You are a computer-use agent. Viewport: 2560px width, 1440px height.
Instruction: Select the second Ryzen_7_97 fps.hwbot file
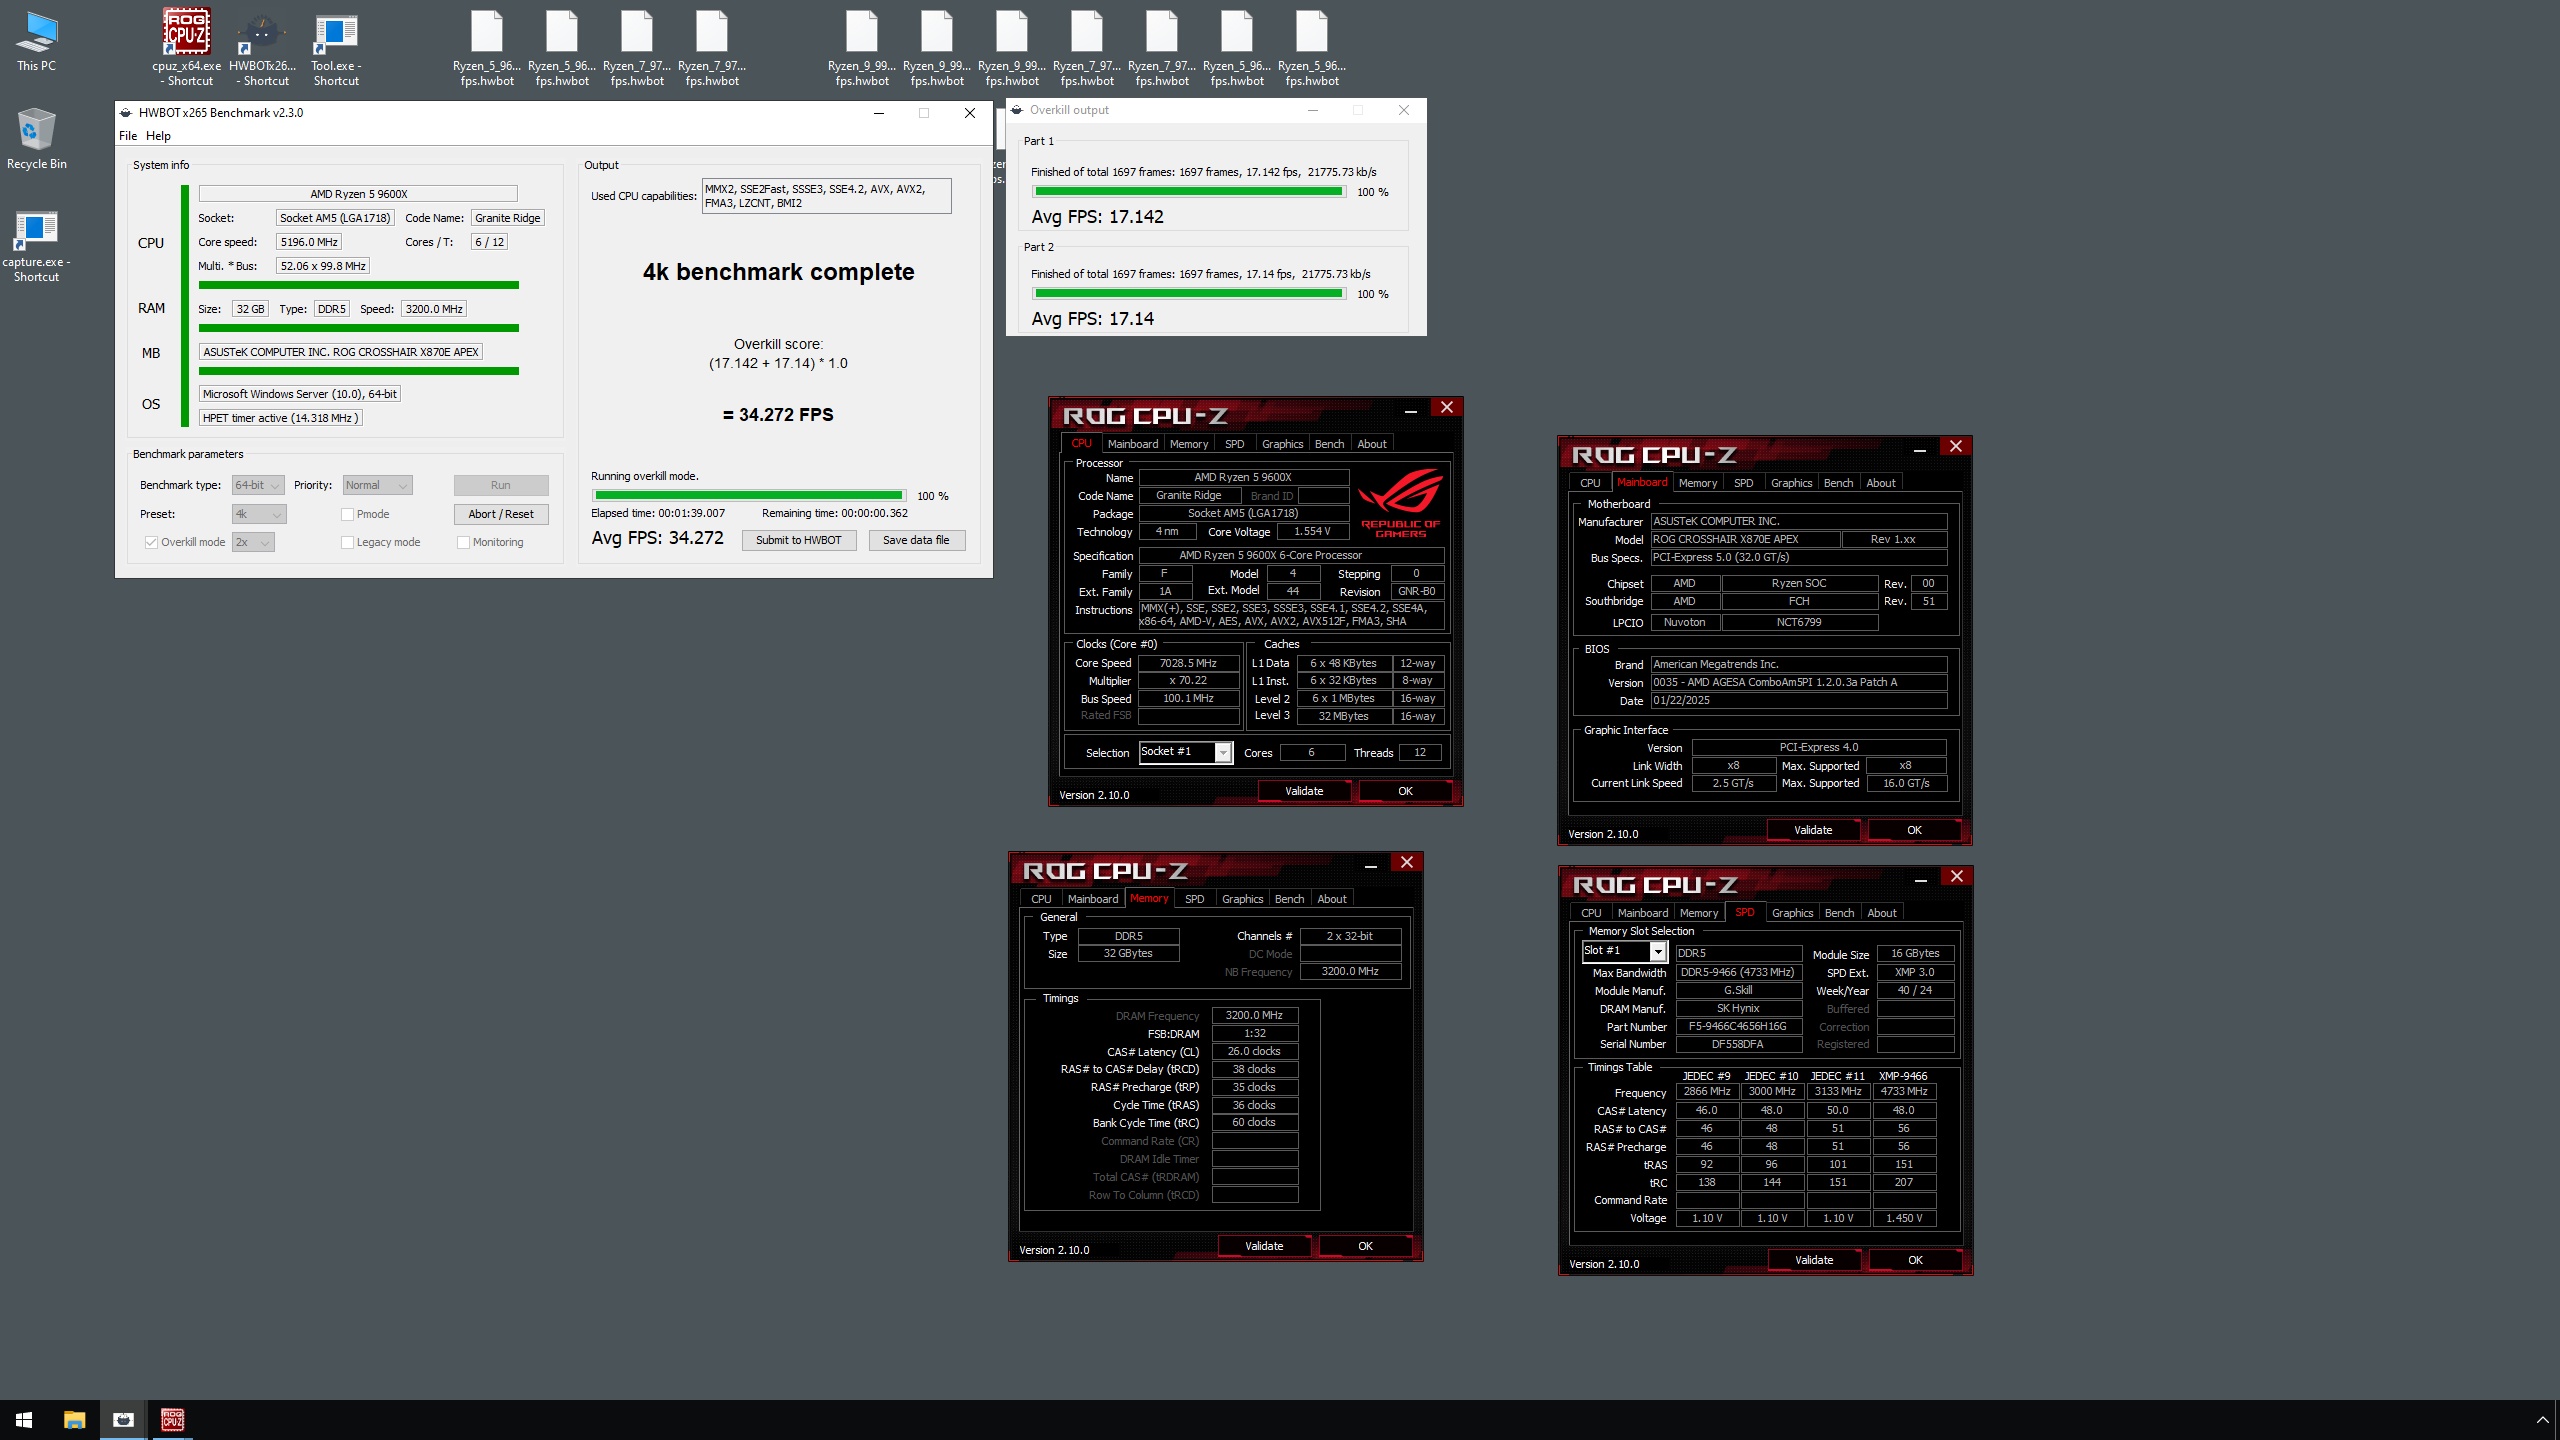click(x=712, y=47)
